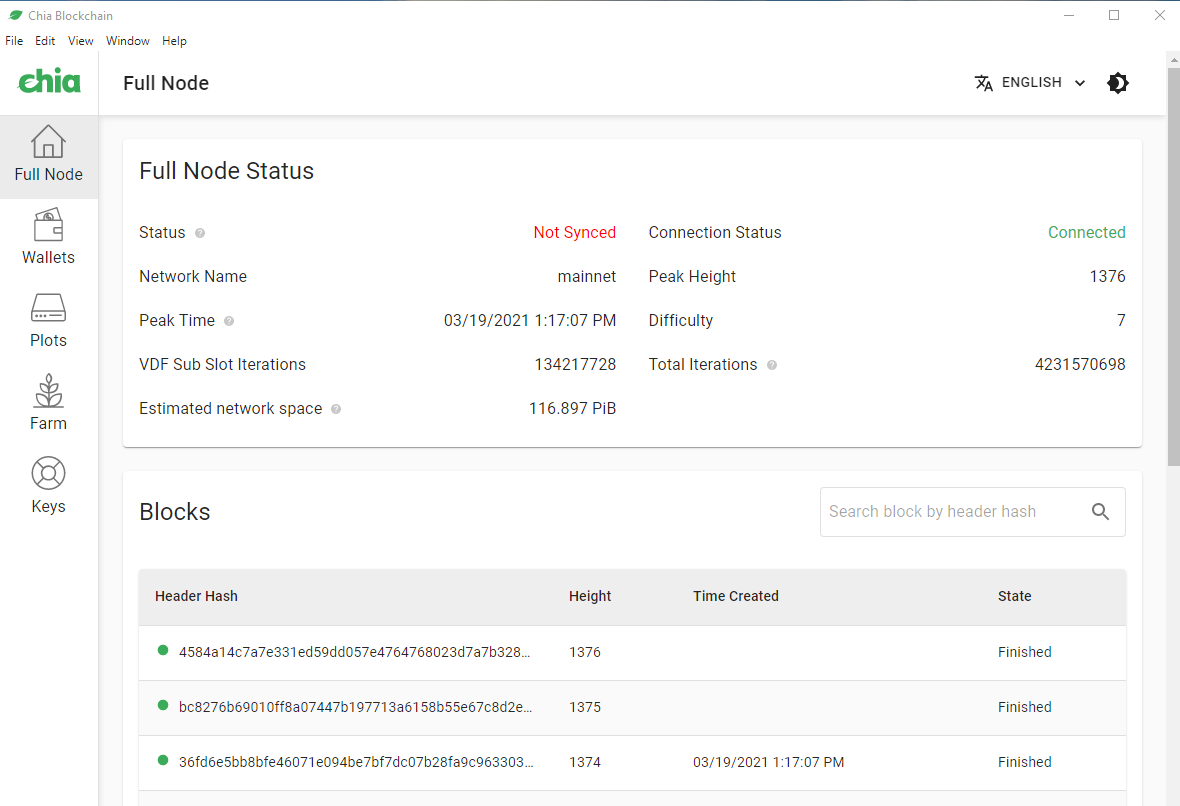Click the search magnifier icon

click(1100, 512)
